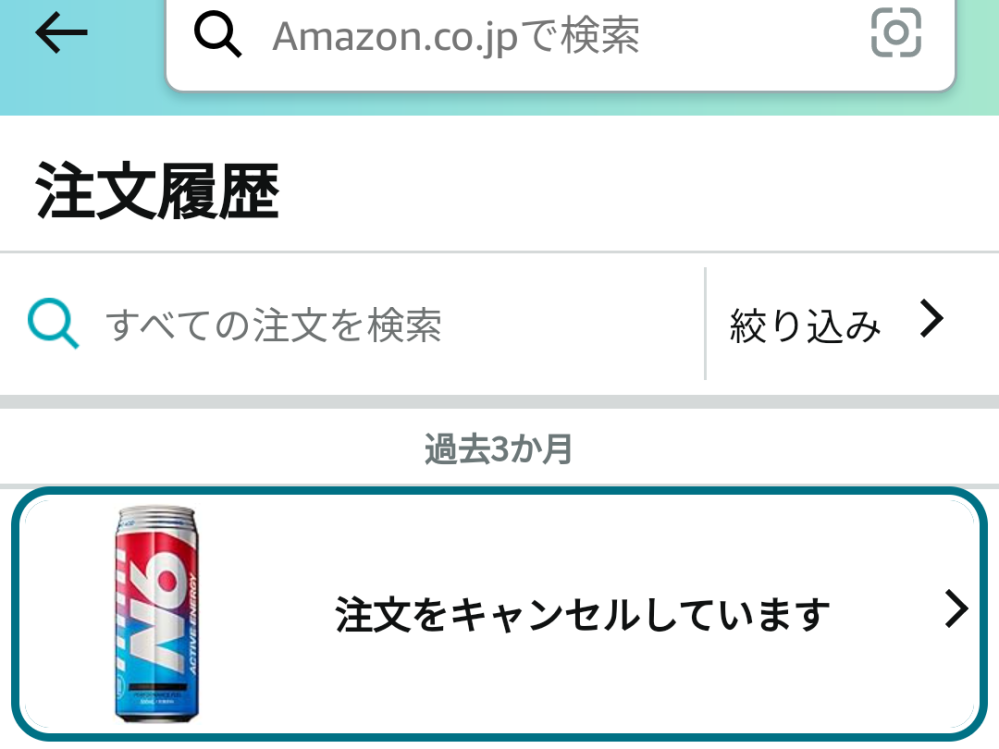The width and height of the screenshot is (999, 749).
Task: Click the silver lid of the drink can
Action: click(x=157, y=516)
